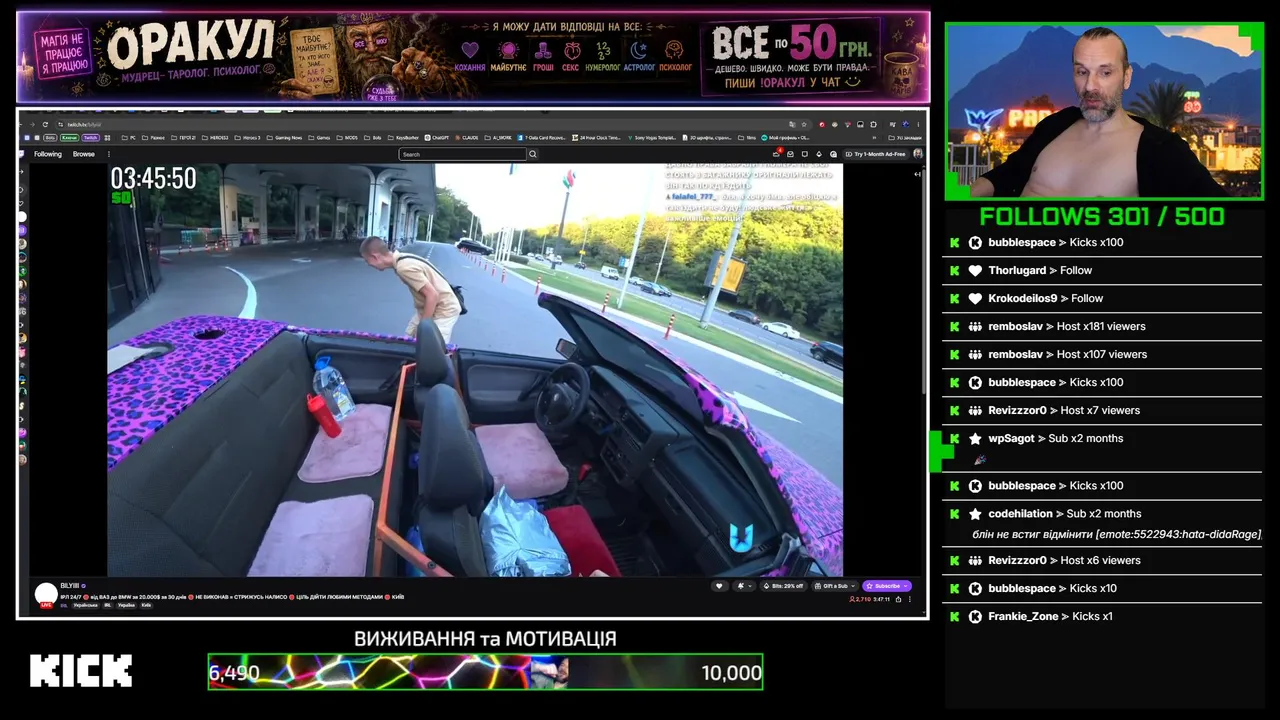Image resolution: width=1280 pixels, height=720 pixels.
Task: Click the codehilation Sub x2 months row
Action: pyautogui.click(x=1102, y=523)
